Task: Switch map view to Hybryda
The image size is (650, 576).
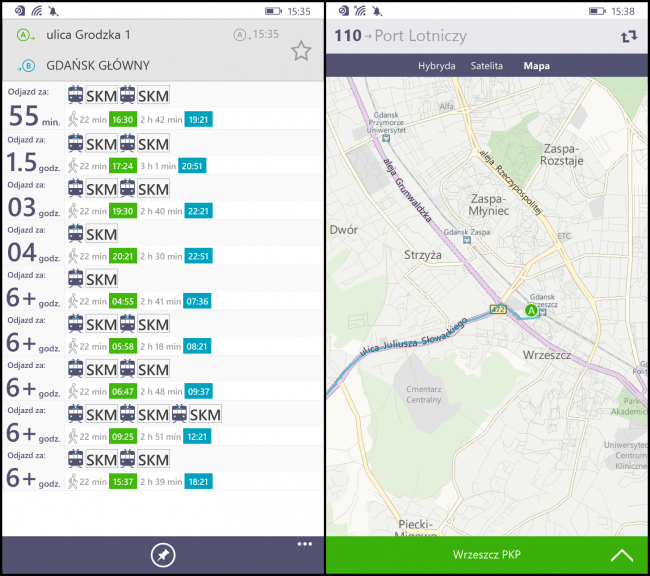Action: click(x=437, y=66)
